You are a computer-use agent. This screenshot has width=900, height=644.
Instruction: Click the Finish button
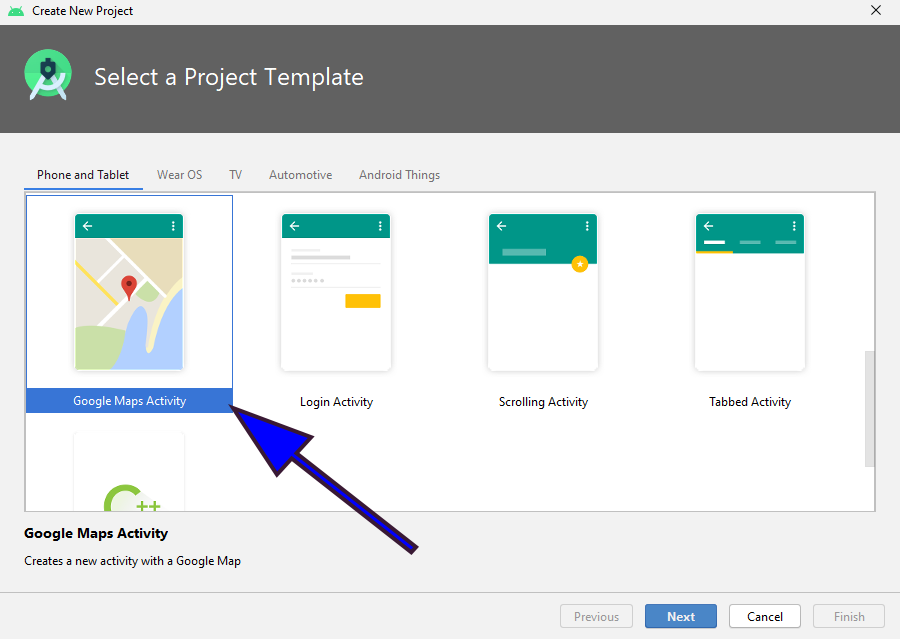tap(849, 616)
